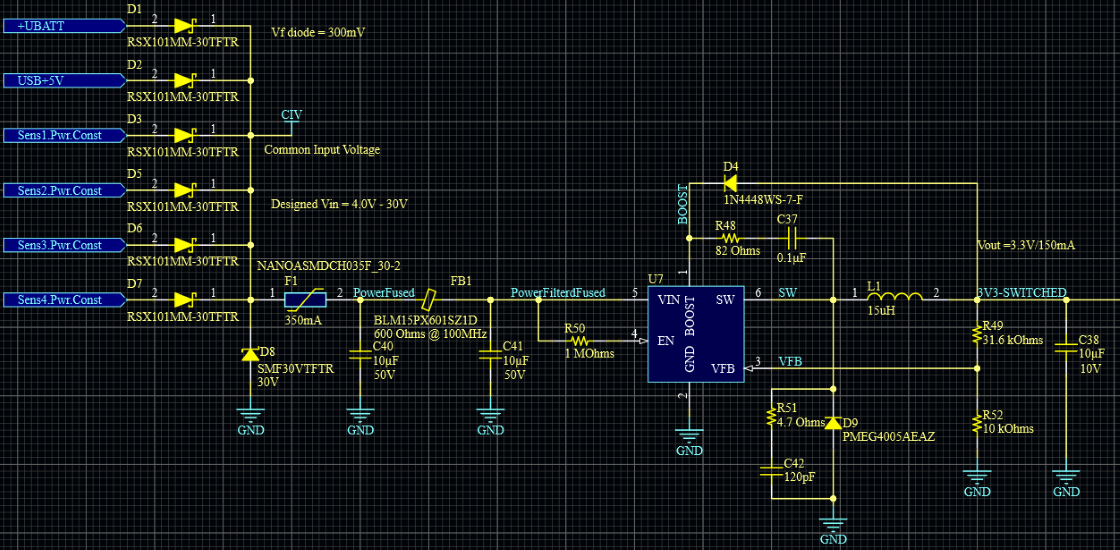
Task: Select the PowerFilterdFused net label
Action: pos(558,293)
